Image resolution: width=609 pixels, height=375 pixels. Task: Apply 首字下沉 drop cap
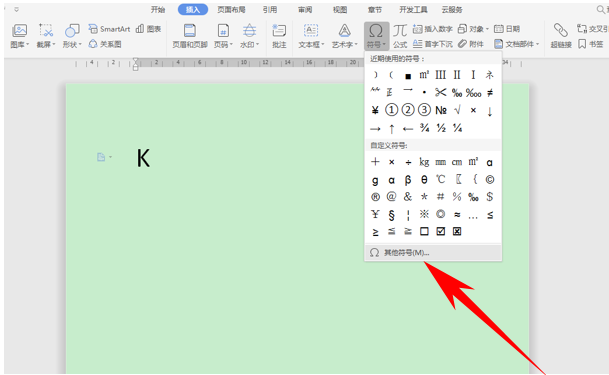click(433, 44)
